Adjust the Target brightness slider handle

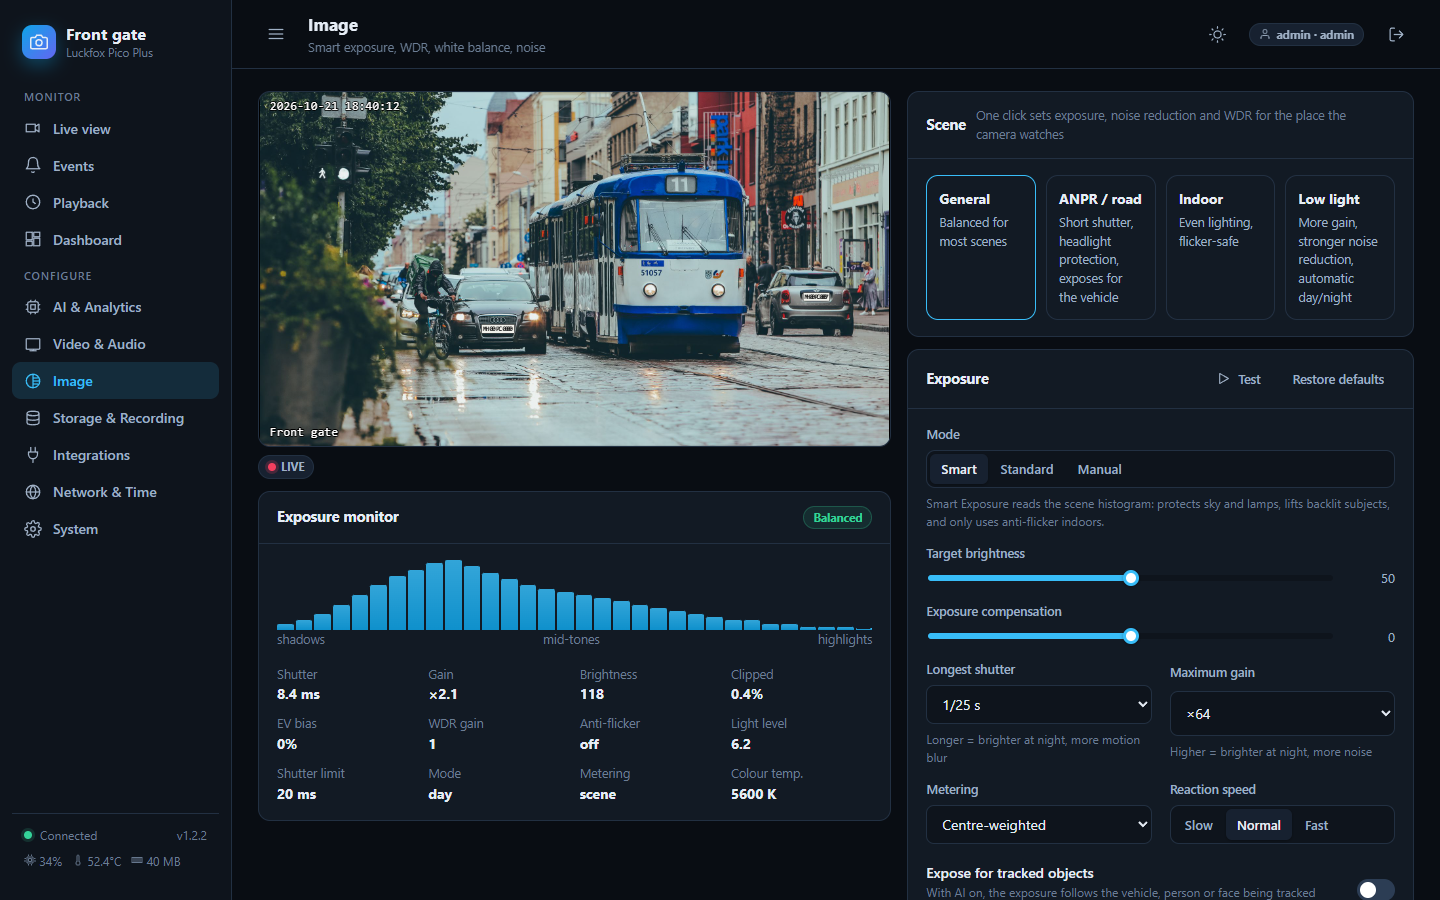click(x=1131, y=578)
